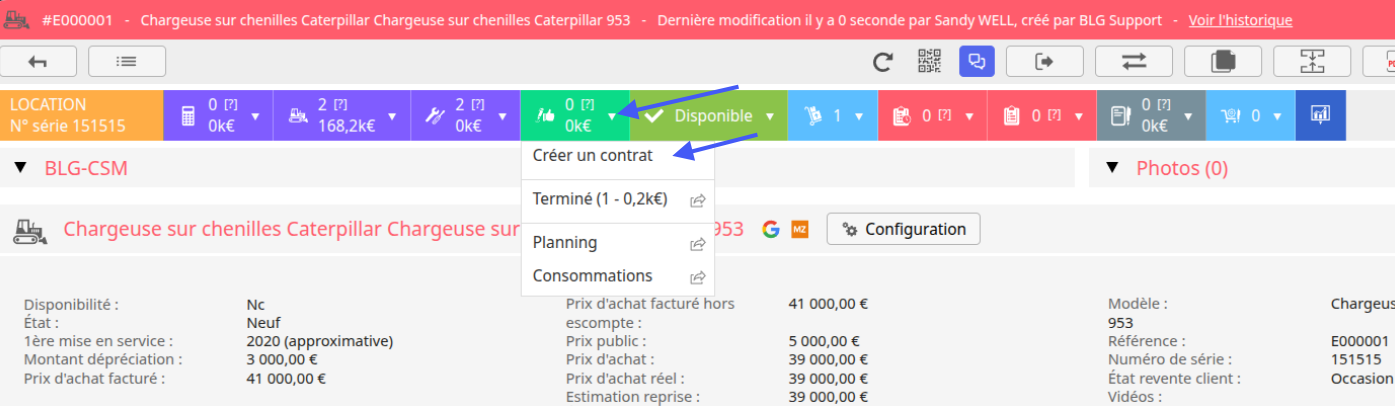Collapse the Photos (0) section

[1113, 168]
